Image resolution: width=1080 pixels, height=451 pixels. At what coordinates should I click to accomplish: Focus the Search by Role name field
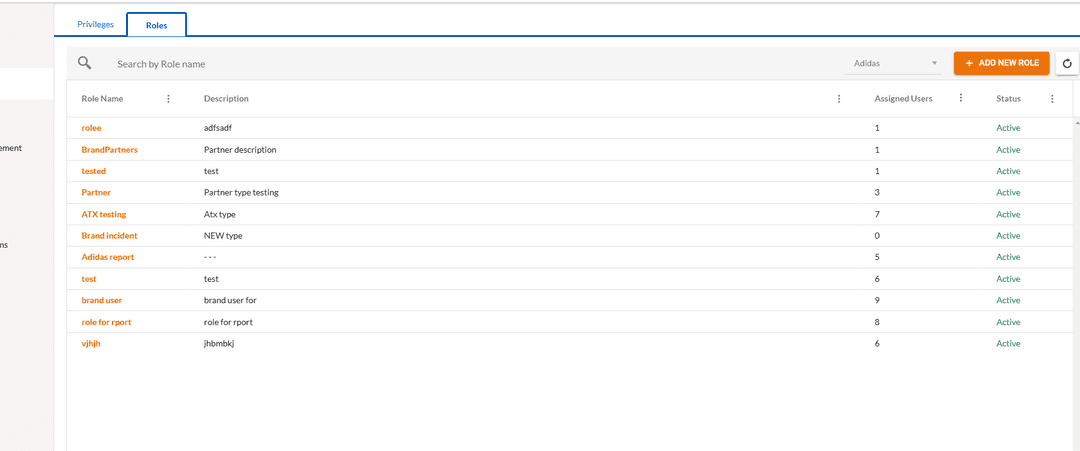pyautogui.click(x=475, y=64)
